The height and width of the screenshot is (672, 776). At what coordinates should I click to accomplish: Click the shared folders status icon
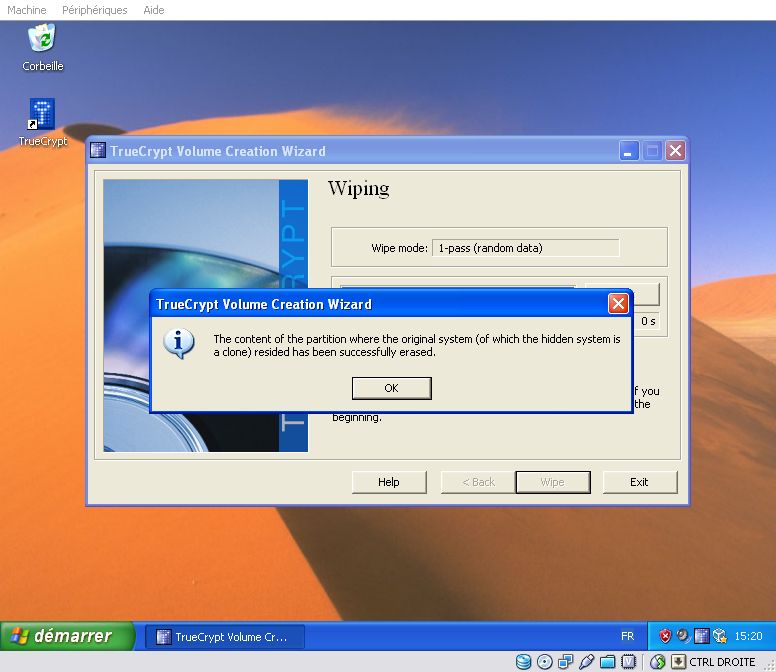[607, 662]
